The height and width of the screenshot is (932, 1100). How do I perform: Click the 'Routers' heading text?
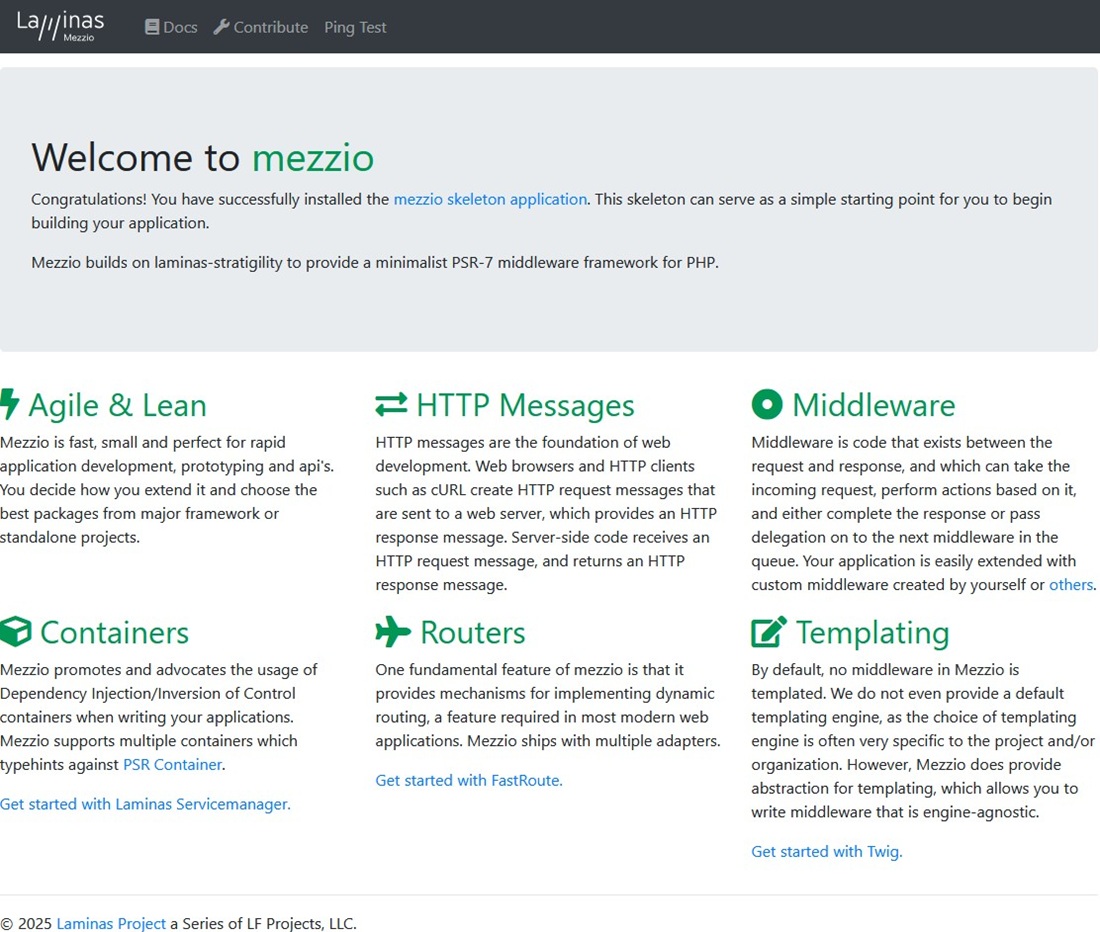[x=472, y=633]
